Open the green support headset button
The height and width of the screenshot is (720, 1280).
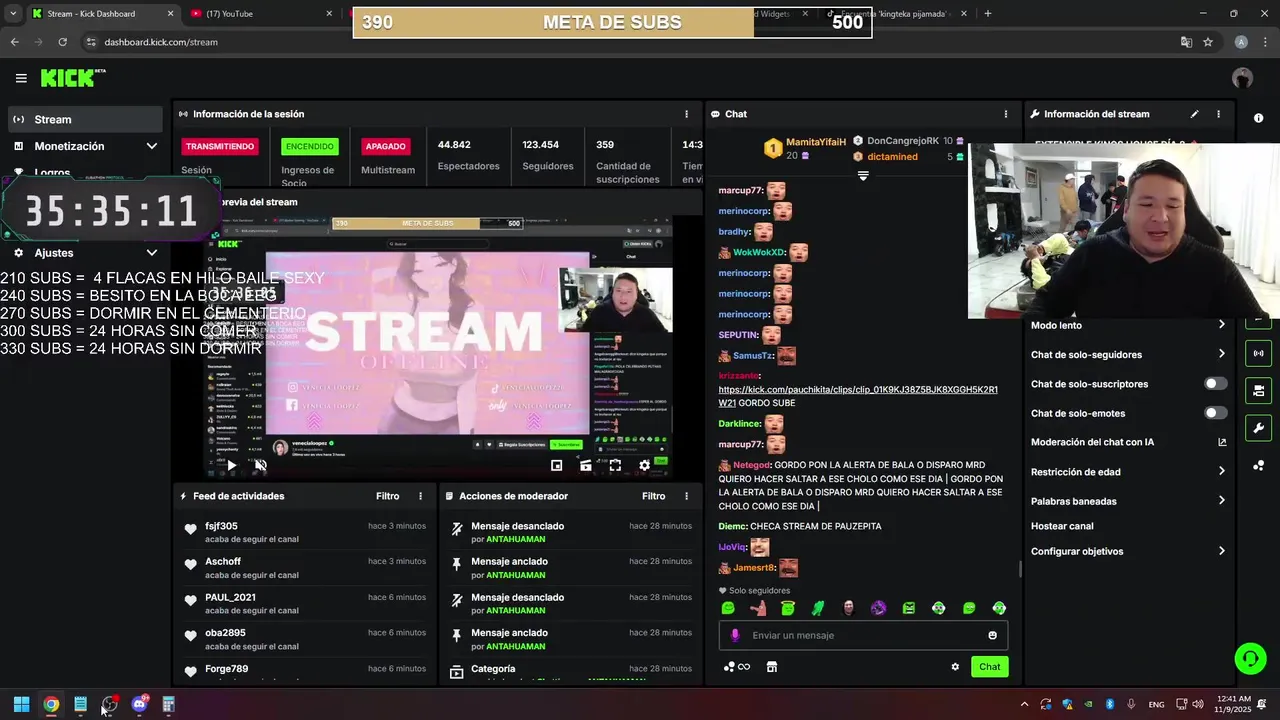click(1250, 658)
